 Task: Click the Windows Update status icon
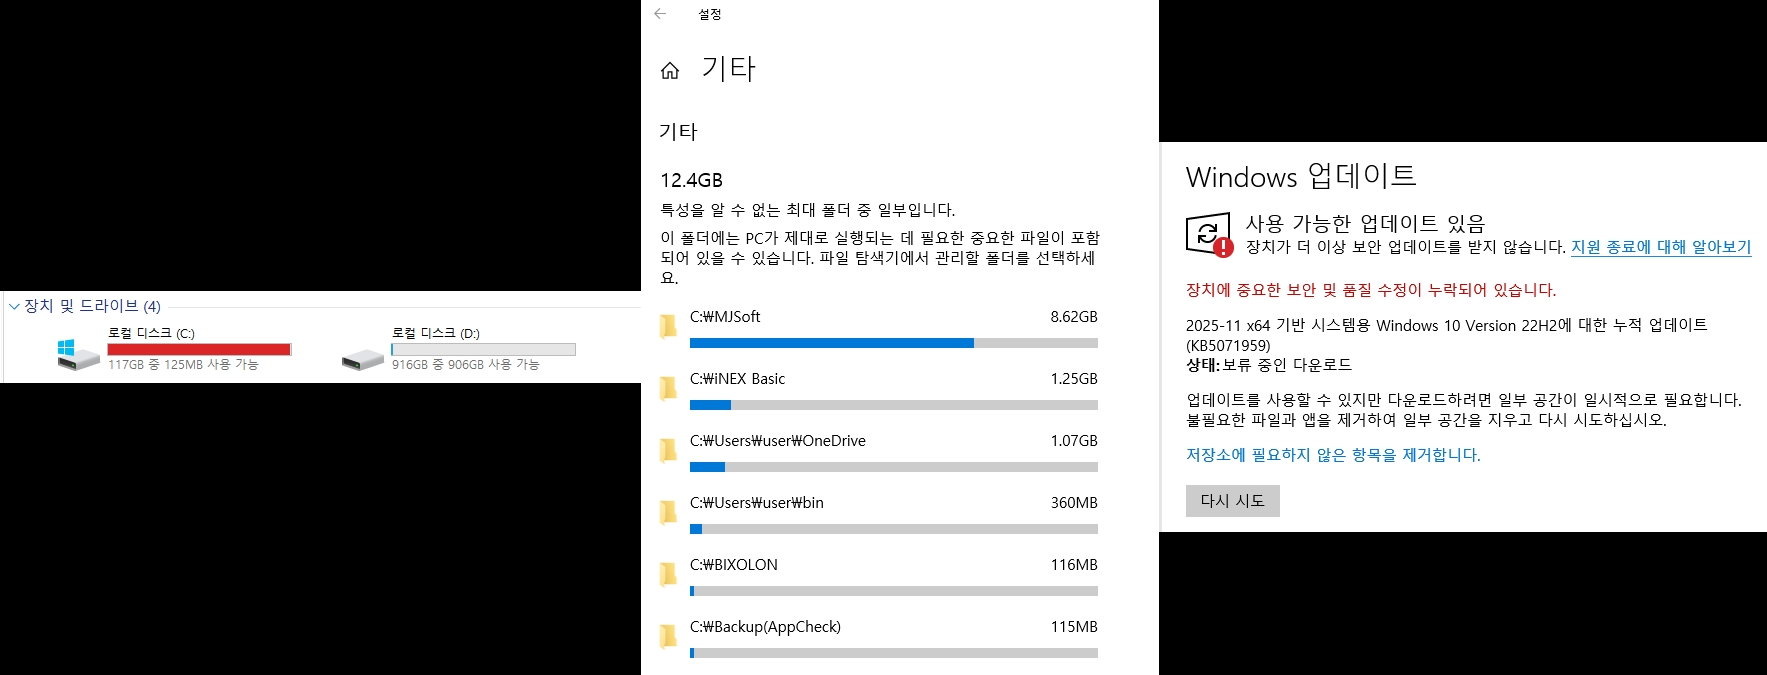1208,234
